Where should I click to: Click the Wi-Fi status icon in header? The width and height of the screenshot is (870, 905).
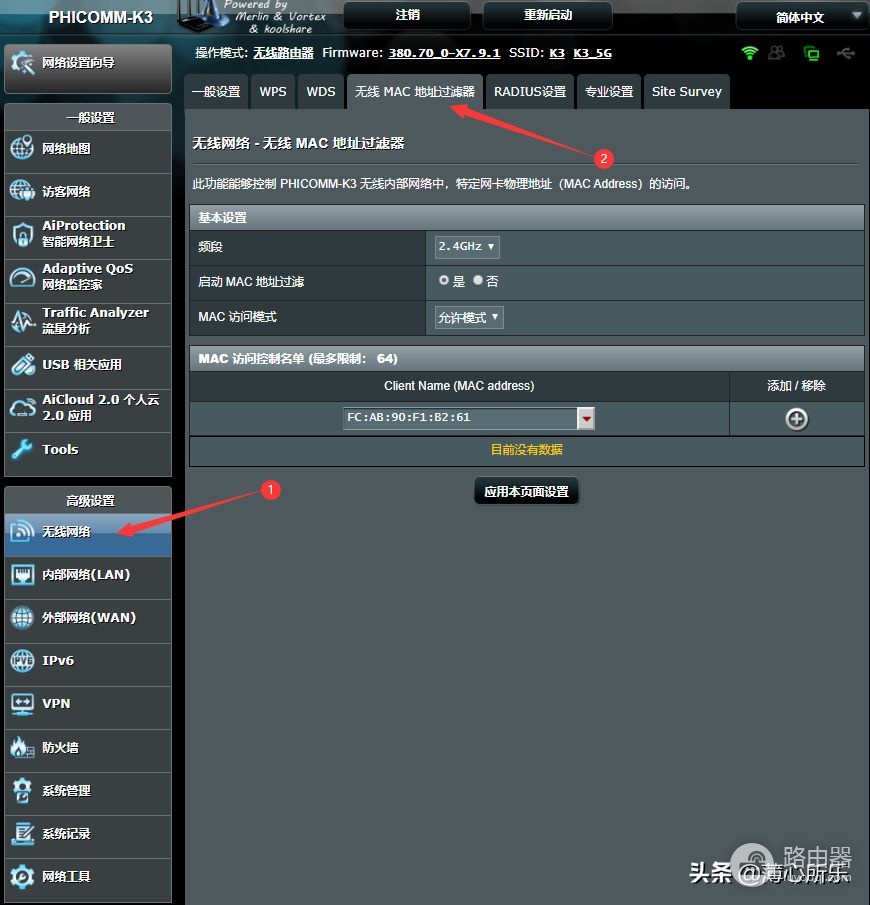[x=749, y=53]
